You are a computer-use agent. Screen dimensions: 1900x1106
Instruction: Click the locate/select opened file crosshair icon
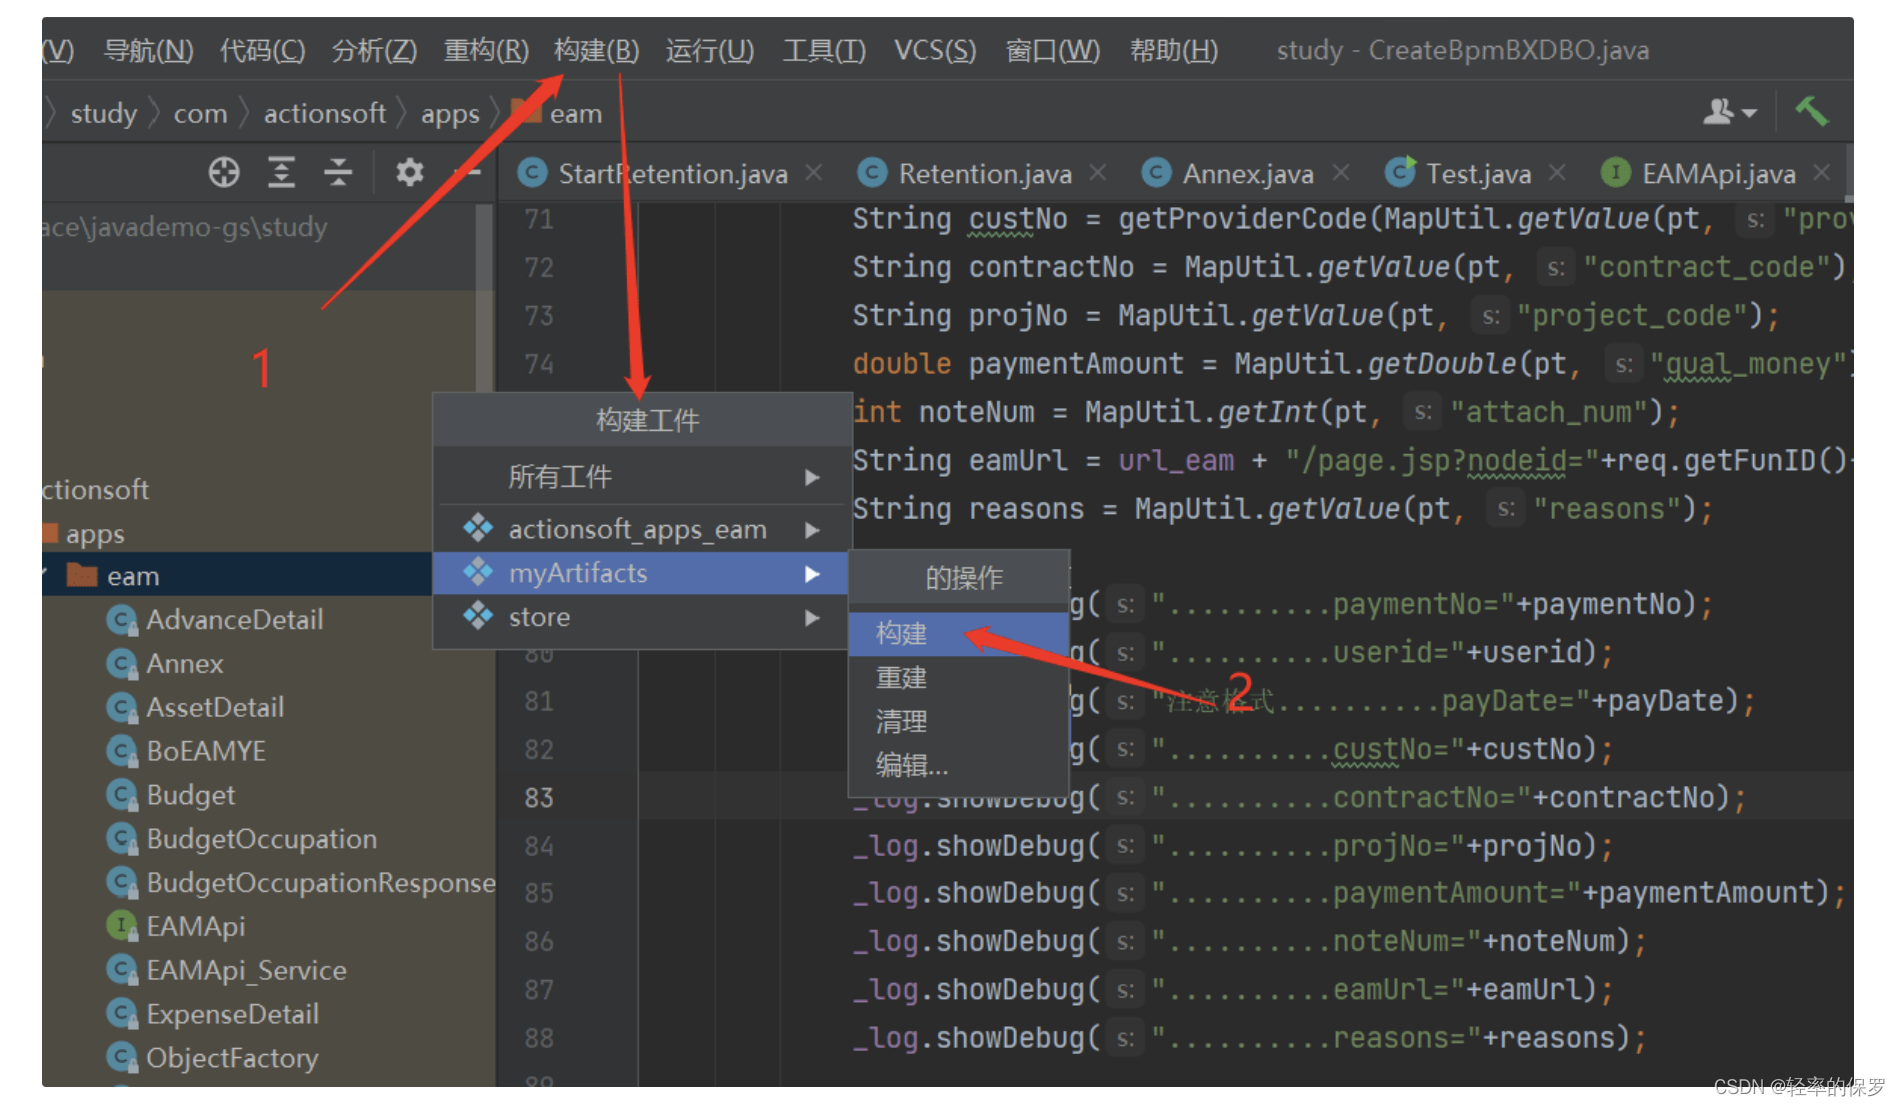[224, 172]
